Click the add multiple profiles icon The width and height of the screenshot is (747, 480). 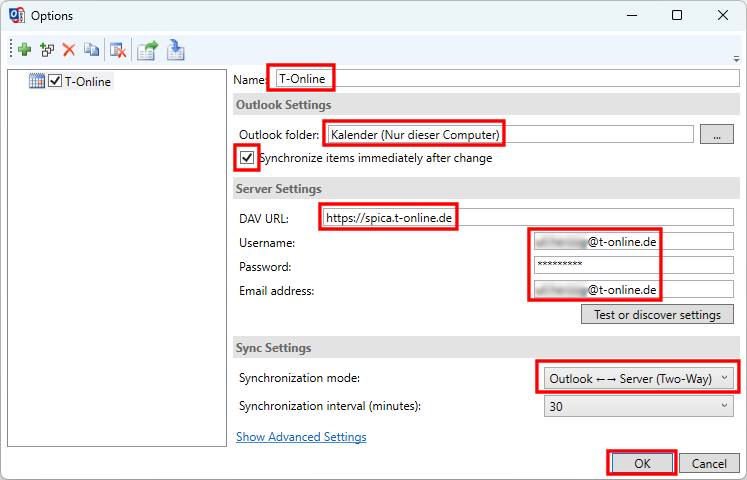pyautogui.click(x=47, y=50)
